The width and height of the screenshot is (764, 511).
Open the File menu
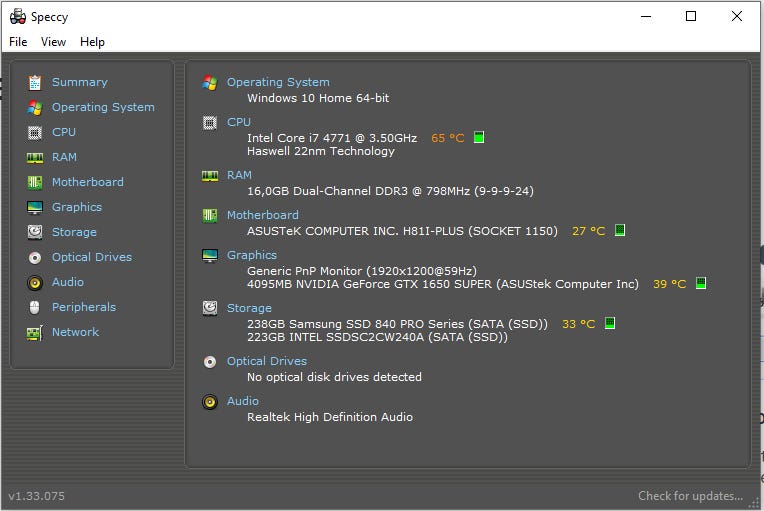click(18, 42)
